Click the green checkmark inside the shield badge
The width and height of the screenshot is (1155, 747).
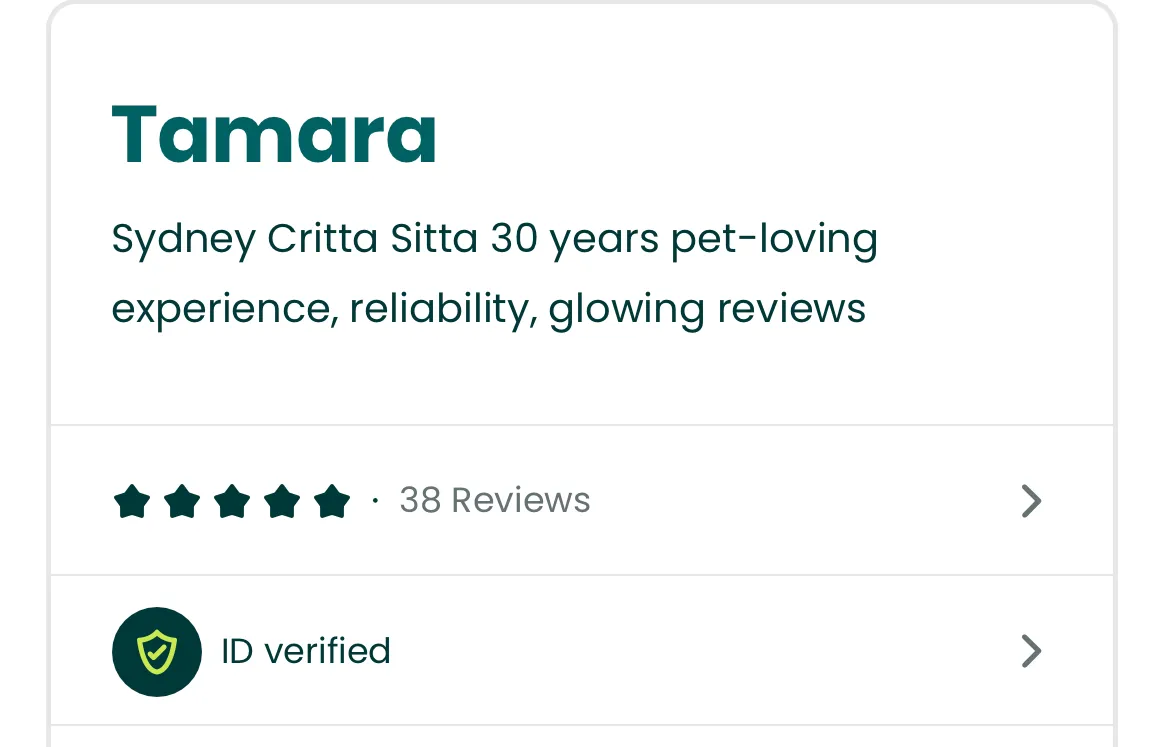click(x=157, y=652)
